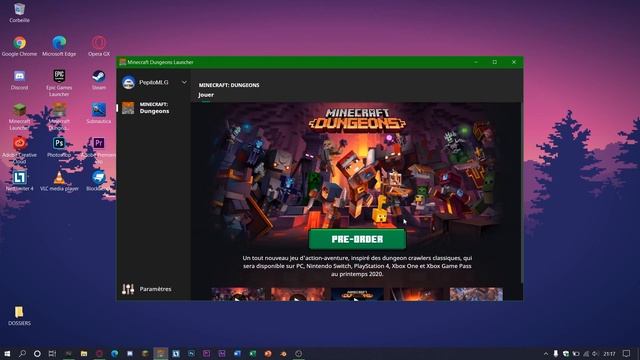Open the Microsoft Edge desktop shortcut
This screenshot has height=360, width=640.
tap(59, 46)
